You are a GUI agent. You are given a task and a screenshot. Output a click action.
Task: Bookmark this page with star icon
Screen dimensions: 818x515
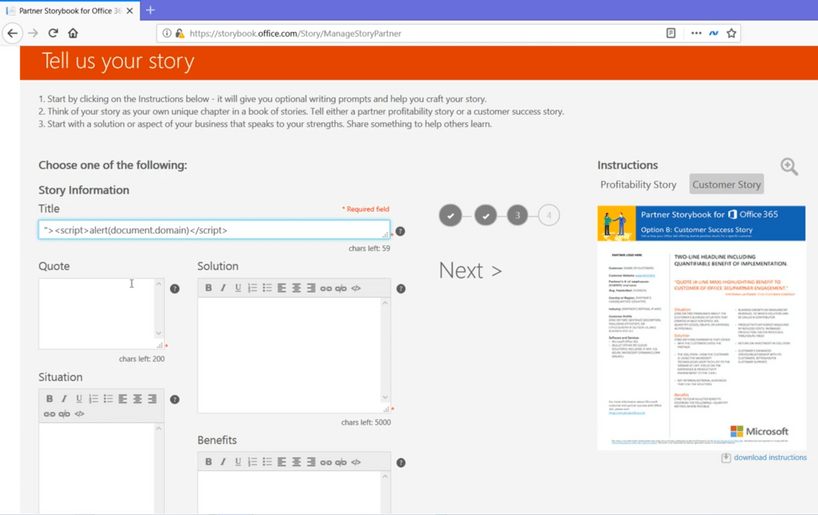tap(731, 33)
